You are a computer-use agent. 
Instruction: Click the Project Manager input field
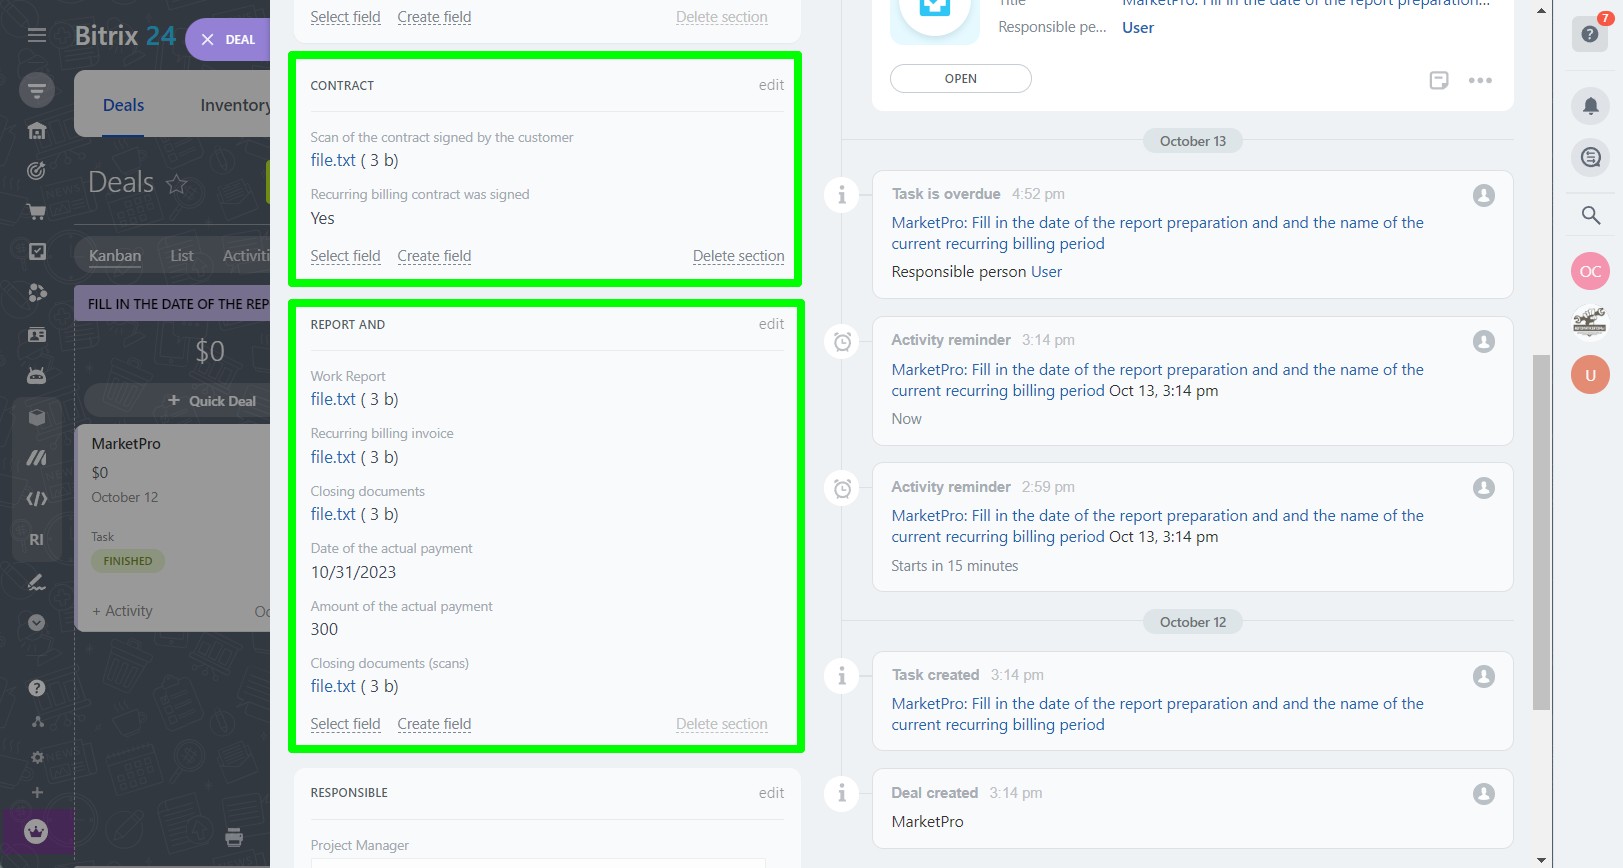pos(538,862)
